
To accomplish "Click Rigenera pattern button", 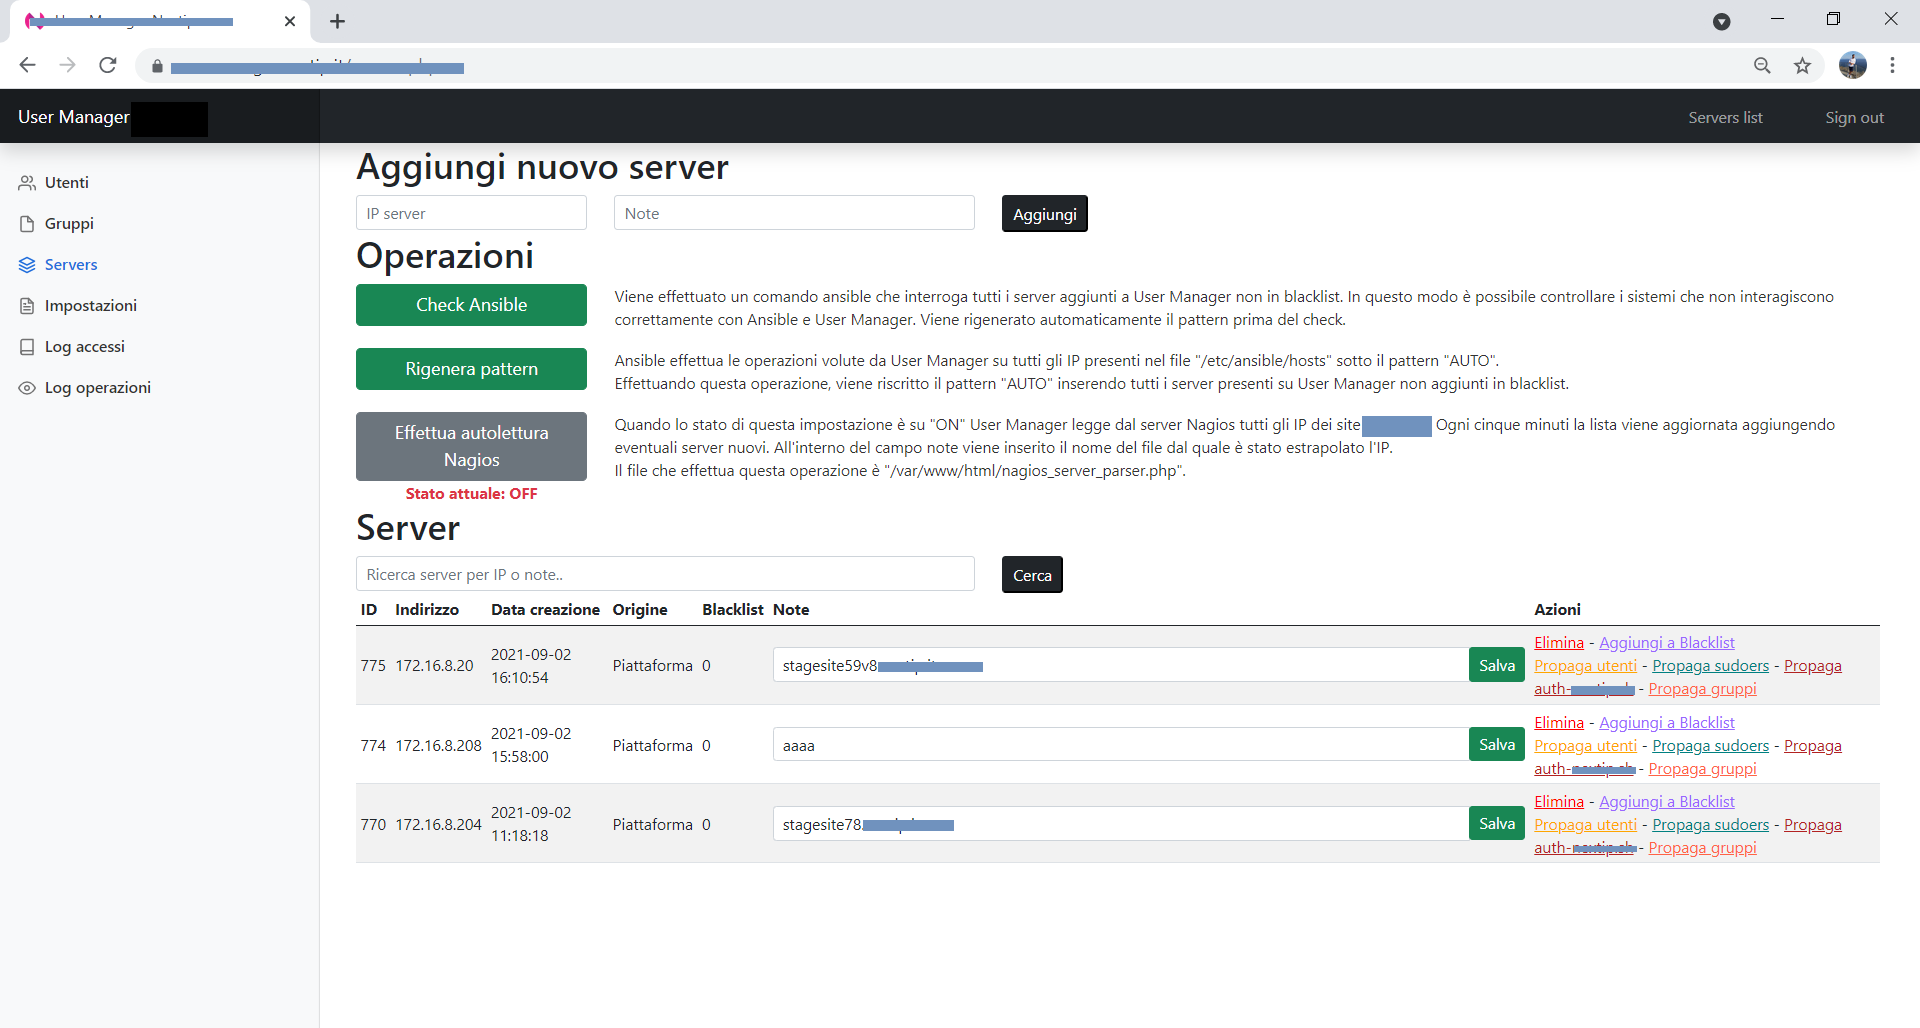I will pos(471,369).
